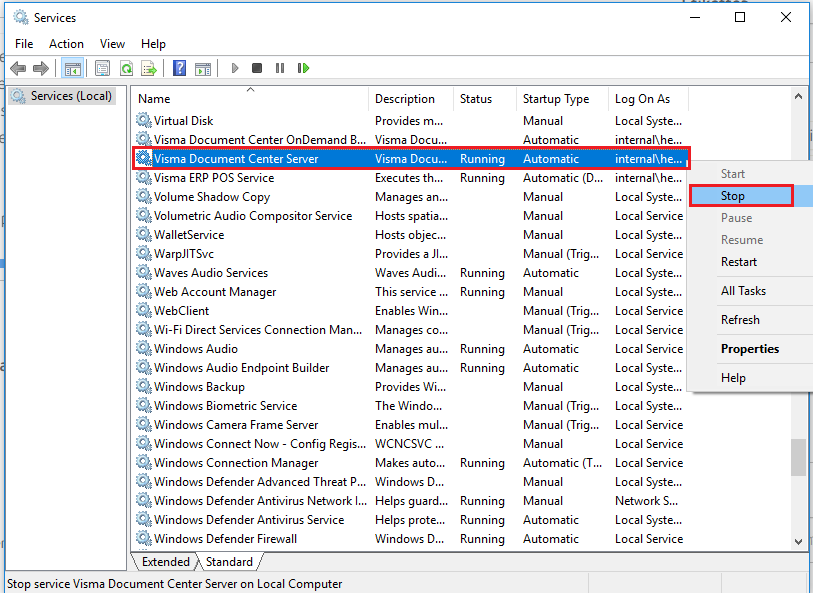813x593 pixels.
Task: Click Pause Service icon in toolbar
Action: click(x=280, y=68)
